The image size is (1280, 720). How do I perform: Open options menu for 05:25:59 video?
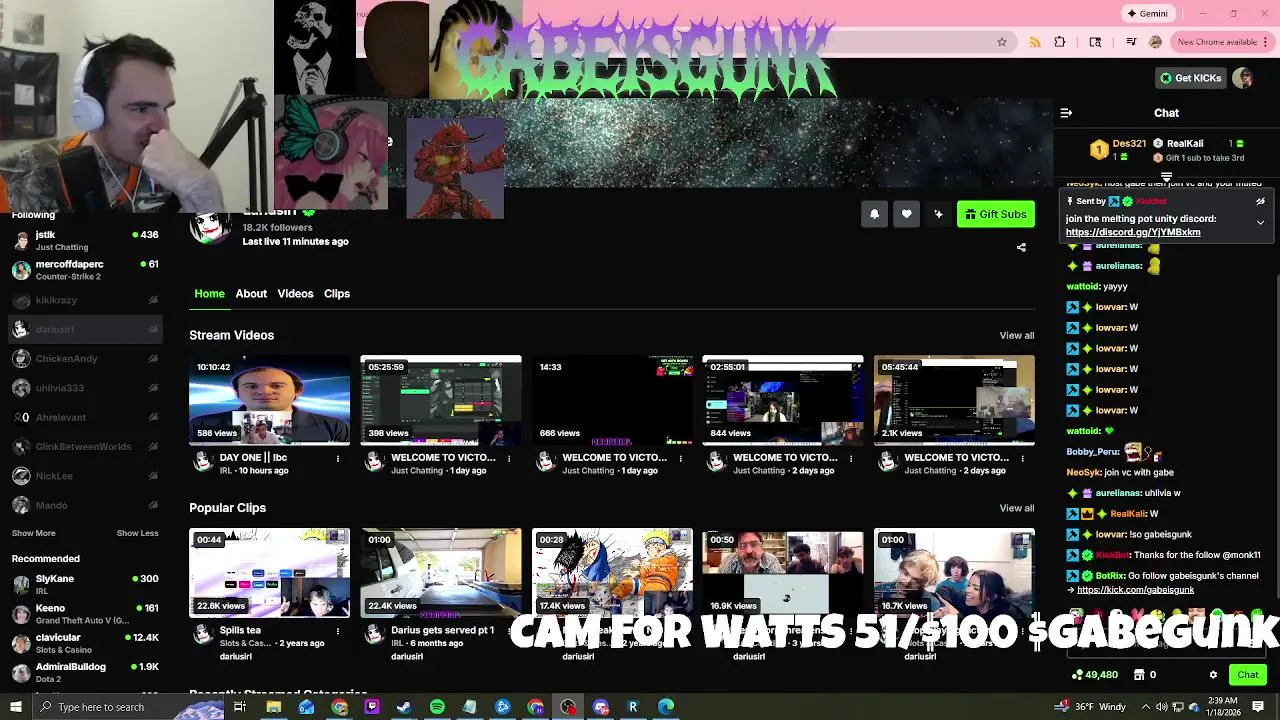click(x=509, y=458)
